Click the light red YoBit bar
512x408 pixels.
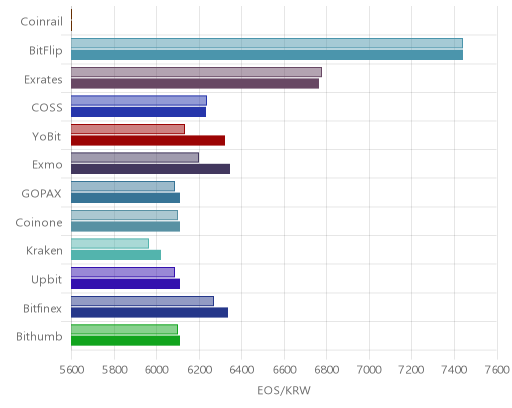pyautogui.click(x=128, y=129)
